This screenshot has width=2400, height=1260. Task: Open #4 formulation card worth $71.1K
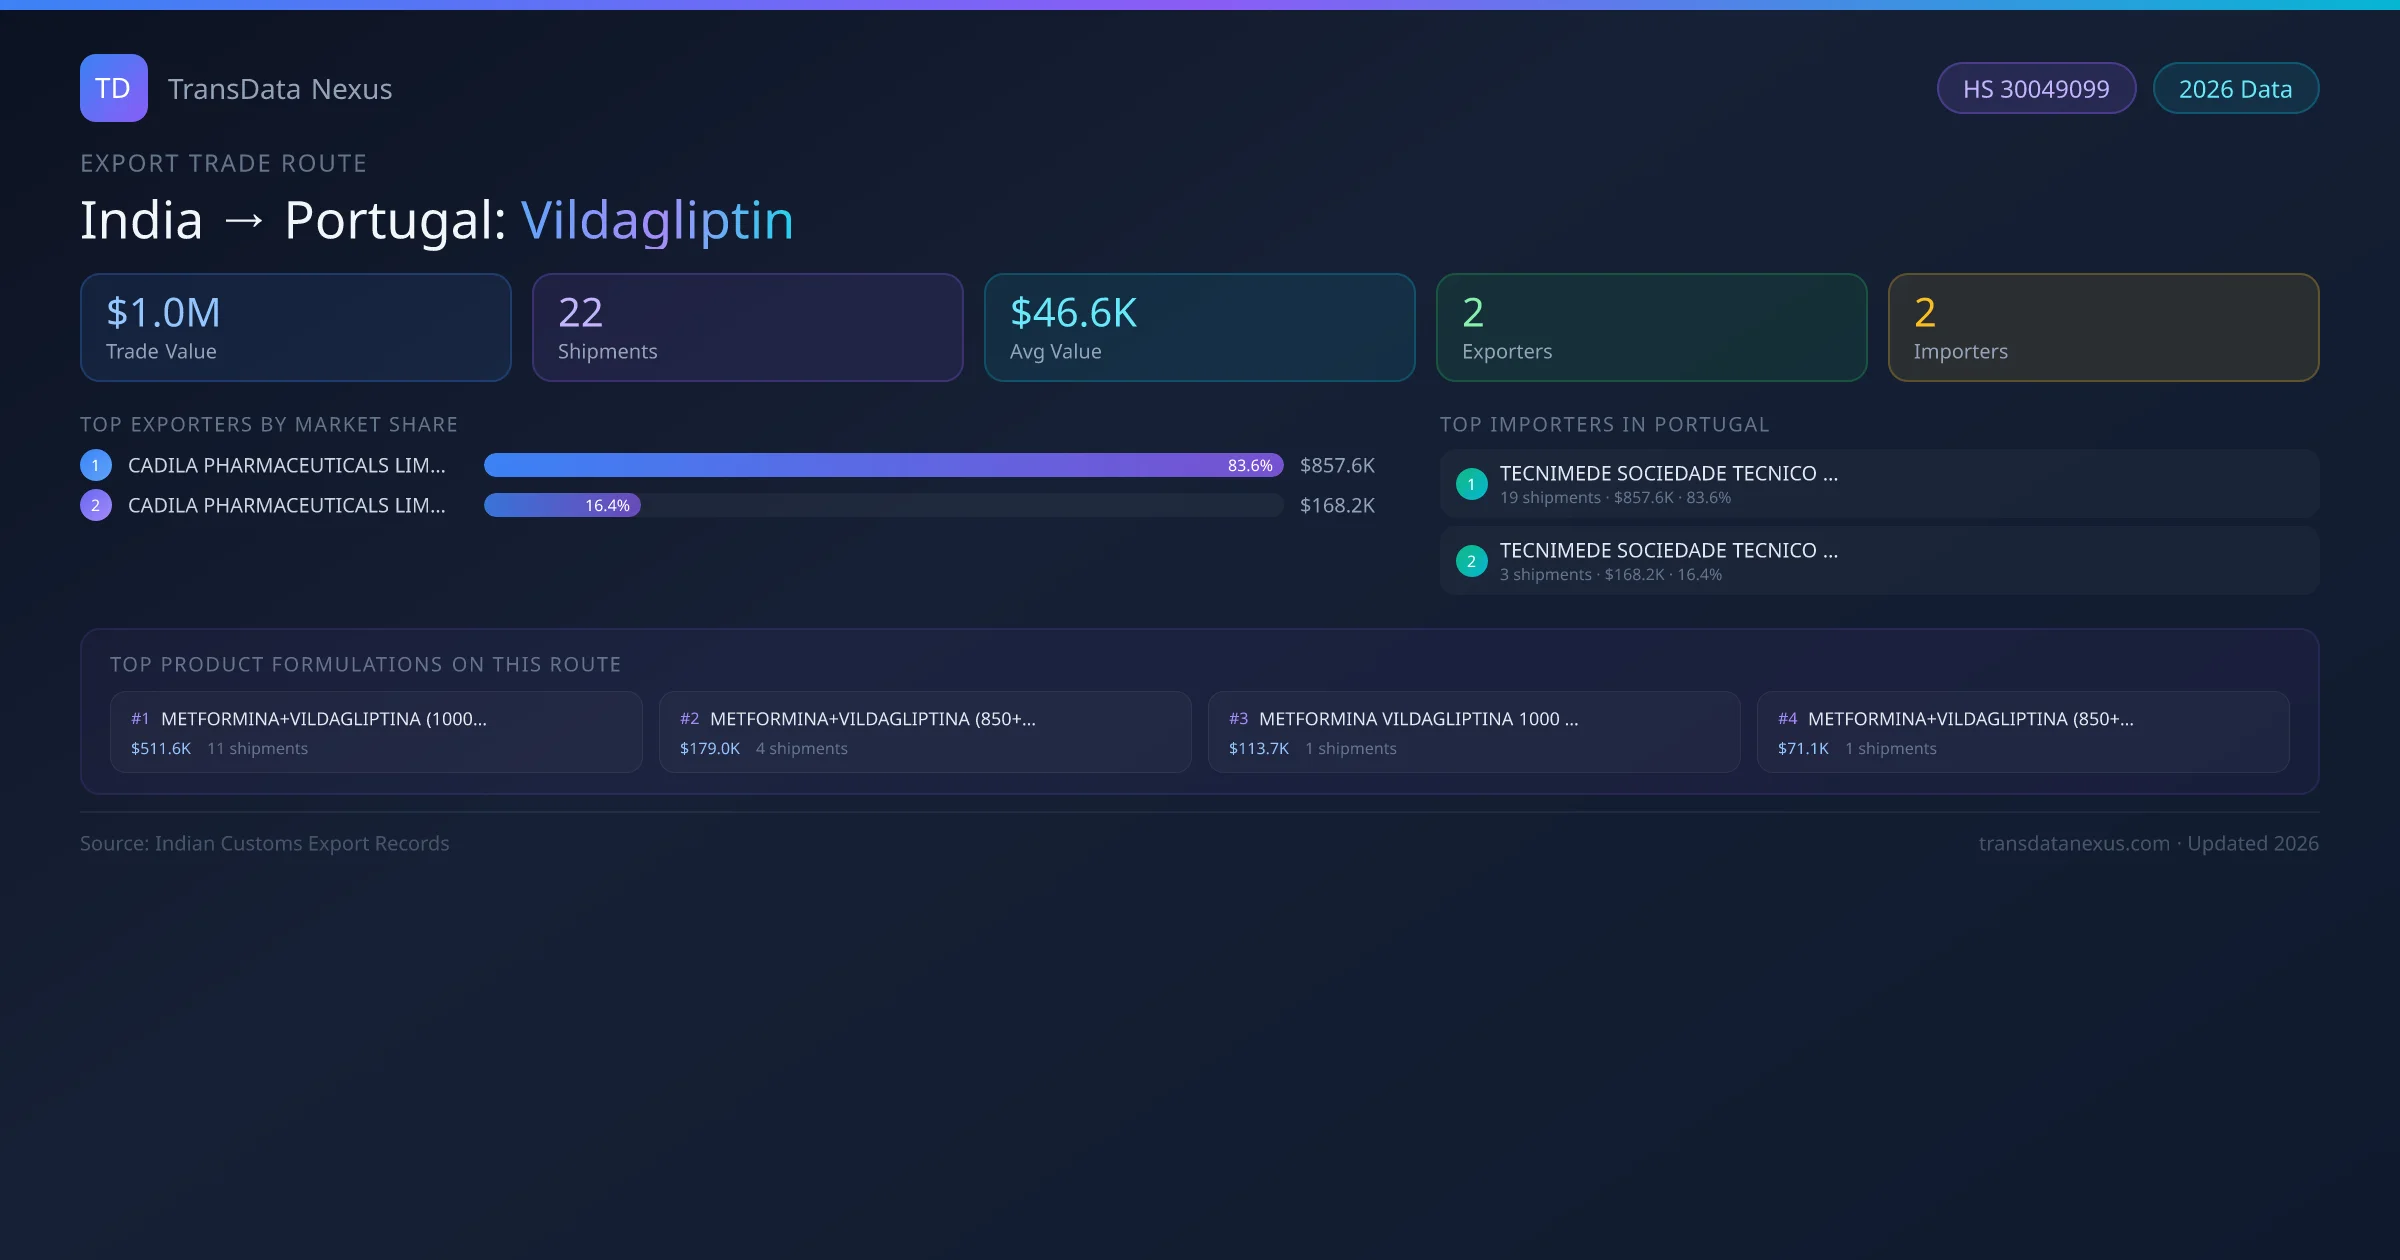(2022, 732)
